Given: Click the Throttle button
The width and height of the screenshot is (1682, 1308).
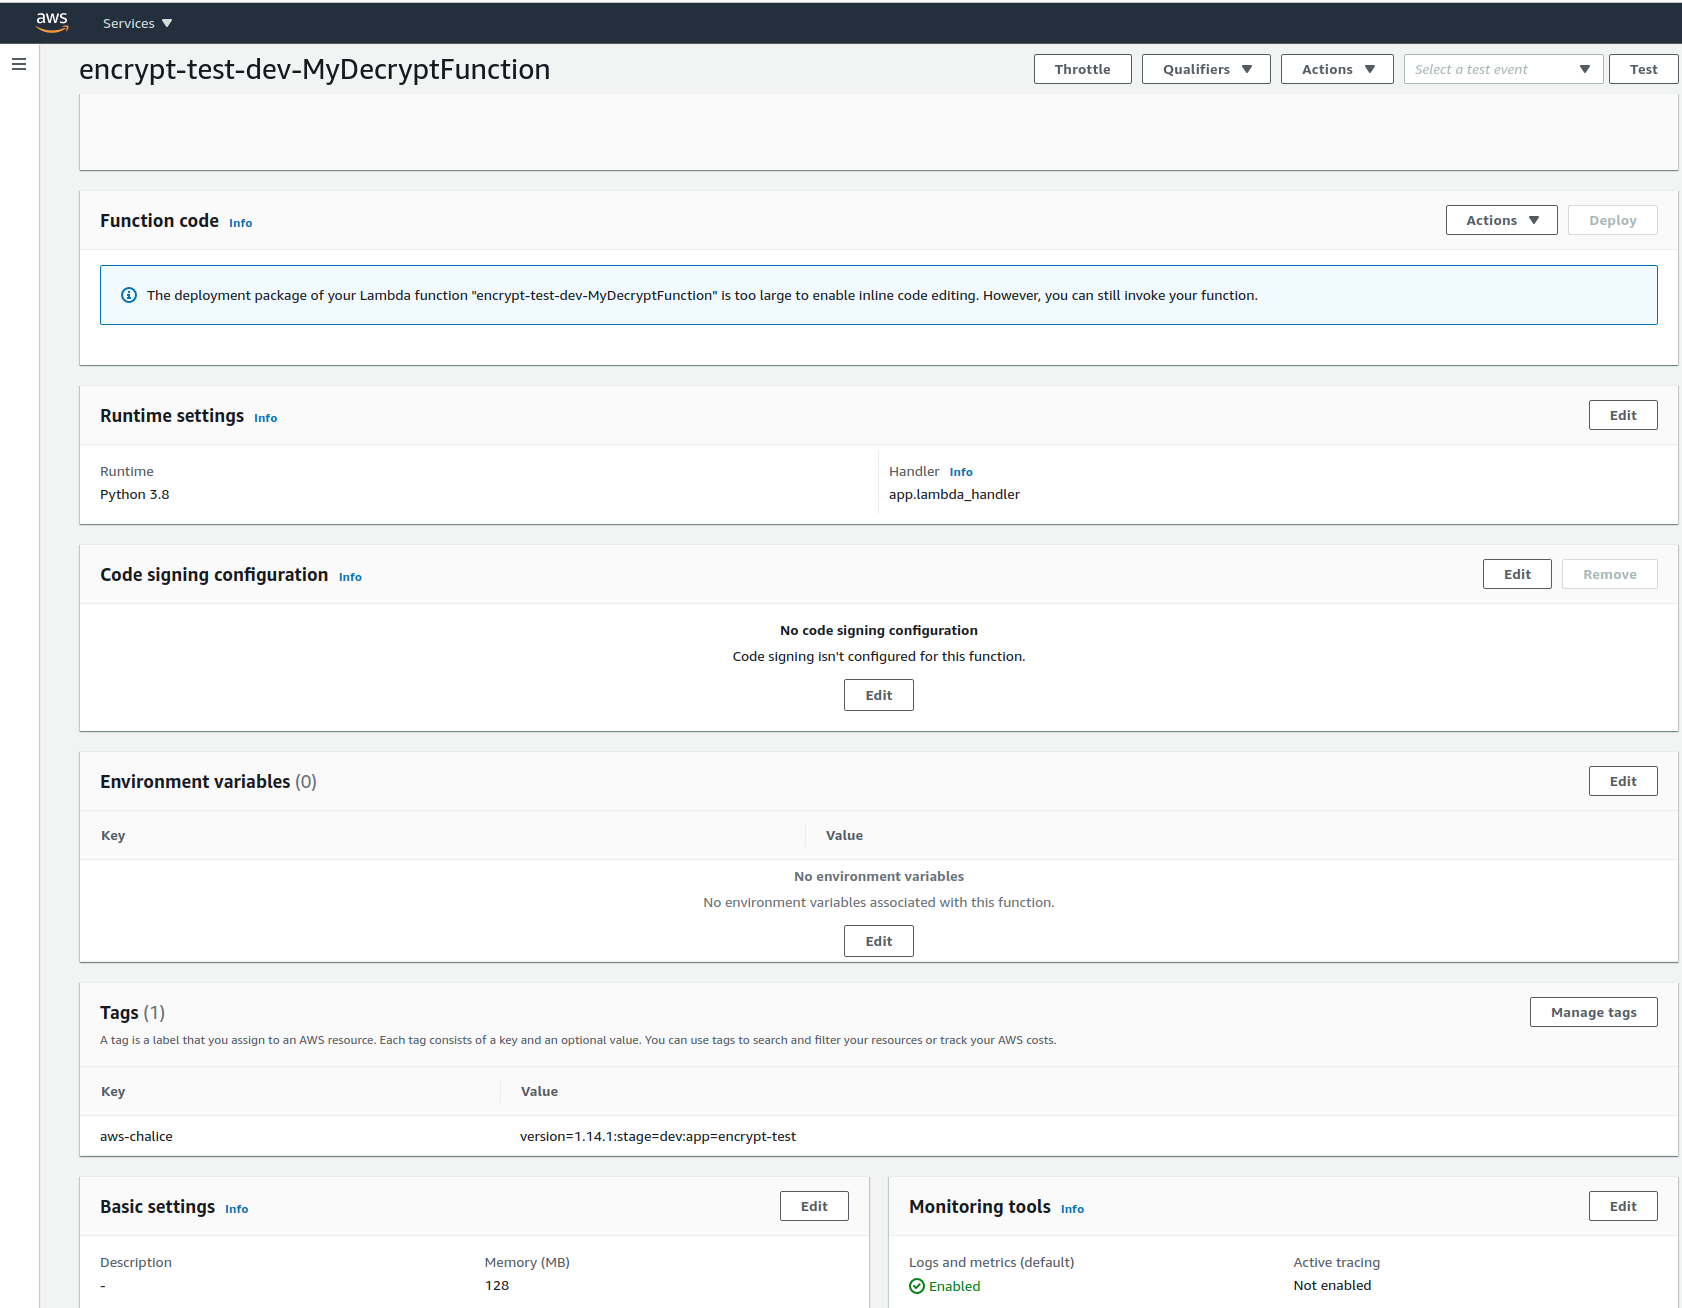Looking at the screenshot, I should point(1082,69).
